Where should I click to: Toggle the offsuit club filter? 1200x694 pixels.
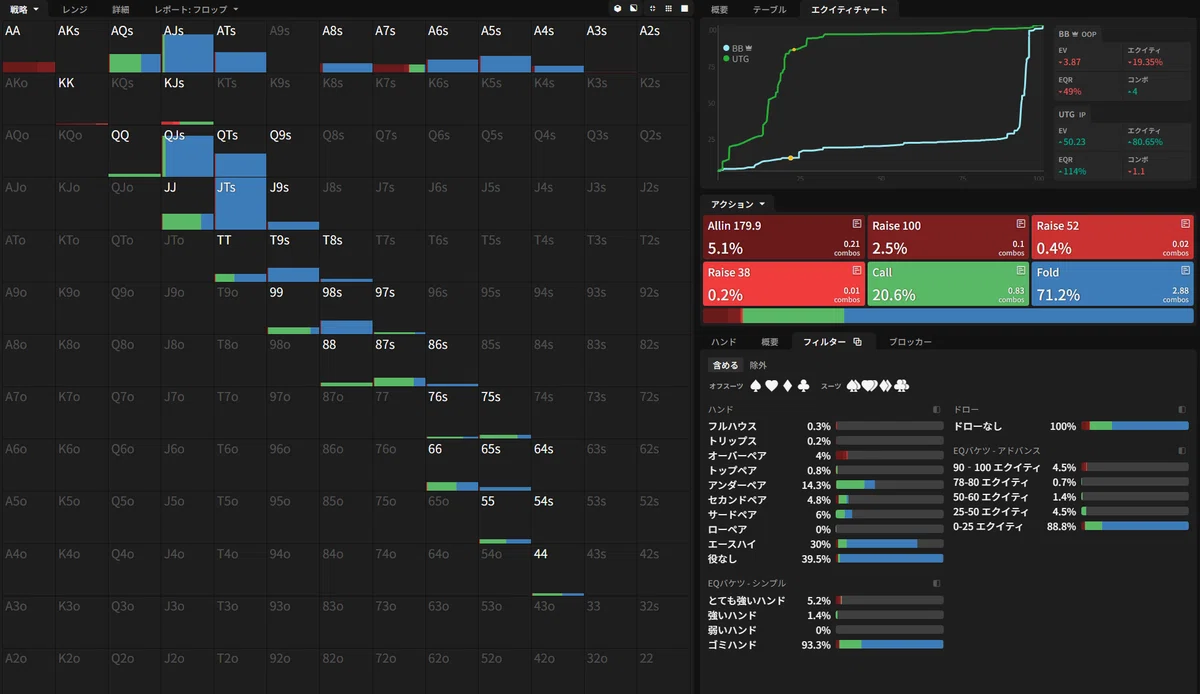point(803,385)
